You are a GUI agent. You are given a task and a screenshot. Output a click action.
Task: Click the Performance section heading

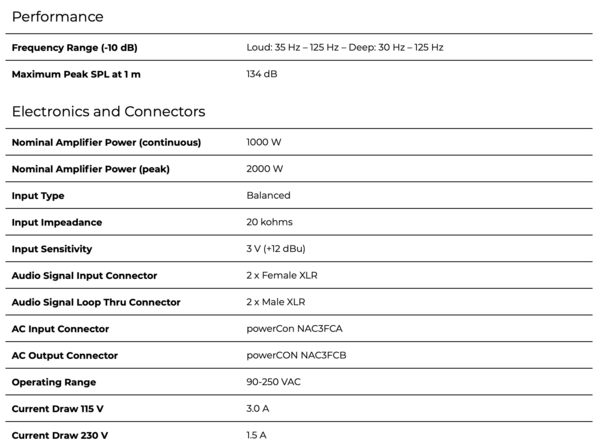tap(58, 17)
